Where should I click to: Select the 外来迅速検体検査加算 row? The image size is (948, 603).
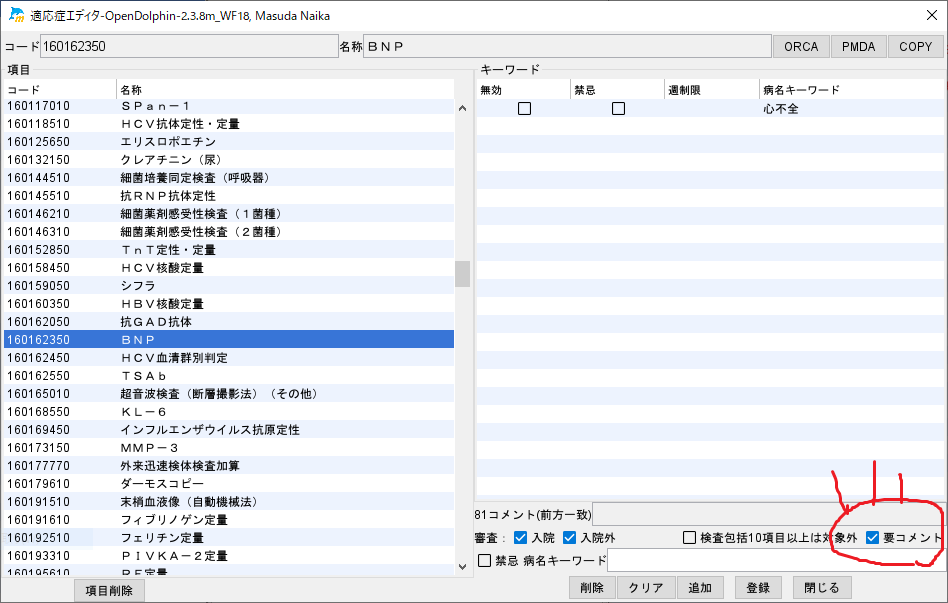pos(229,466)
